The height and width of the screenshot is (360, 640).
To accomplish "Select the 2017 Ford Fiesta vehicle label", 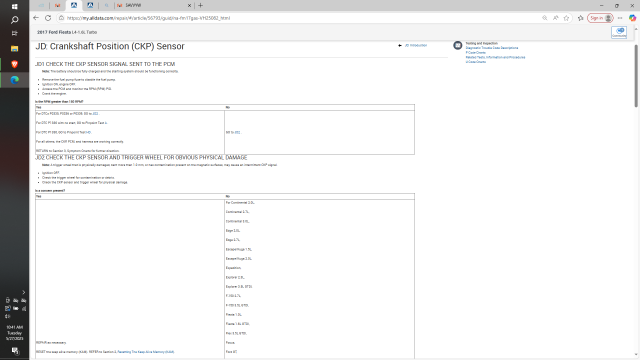I will coord(67,32).
